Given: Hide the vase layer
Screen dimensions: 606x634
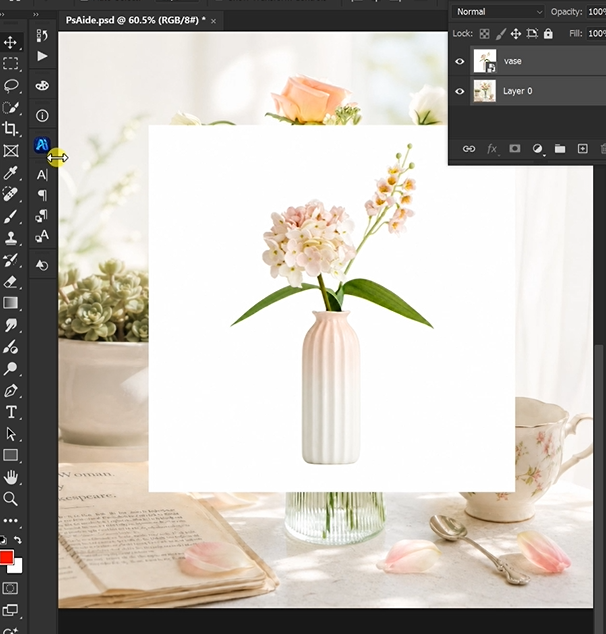Looking at the screenshot, I should tap(460, 61).
